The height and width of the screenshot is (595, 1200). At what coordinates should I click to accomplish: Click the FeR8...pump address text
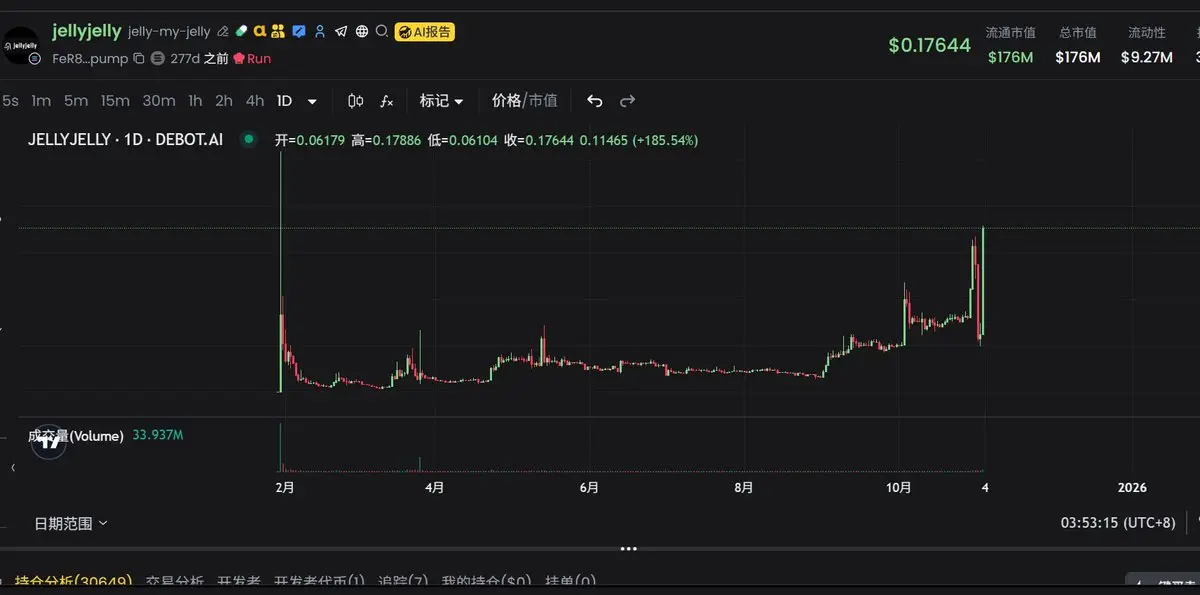pyautogui.click(x=90, y=59)
